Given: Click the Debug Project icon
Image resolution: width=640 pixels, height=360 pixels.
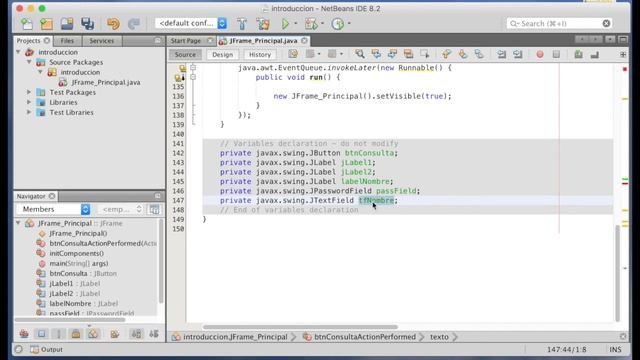Looking at the screenshot, I should [311, 24].
